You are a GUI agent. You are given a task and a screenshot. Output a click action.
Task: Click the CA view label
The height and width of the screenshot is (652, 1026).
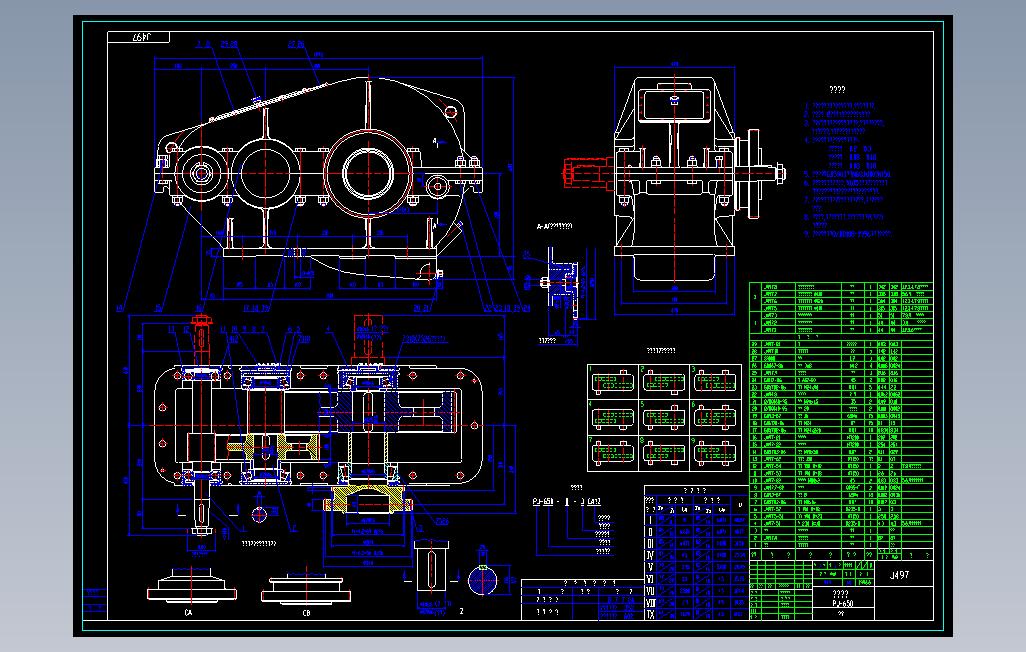click(188, 613)
